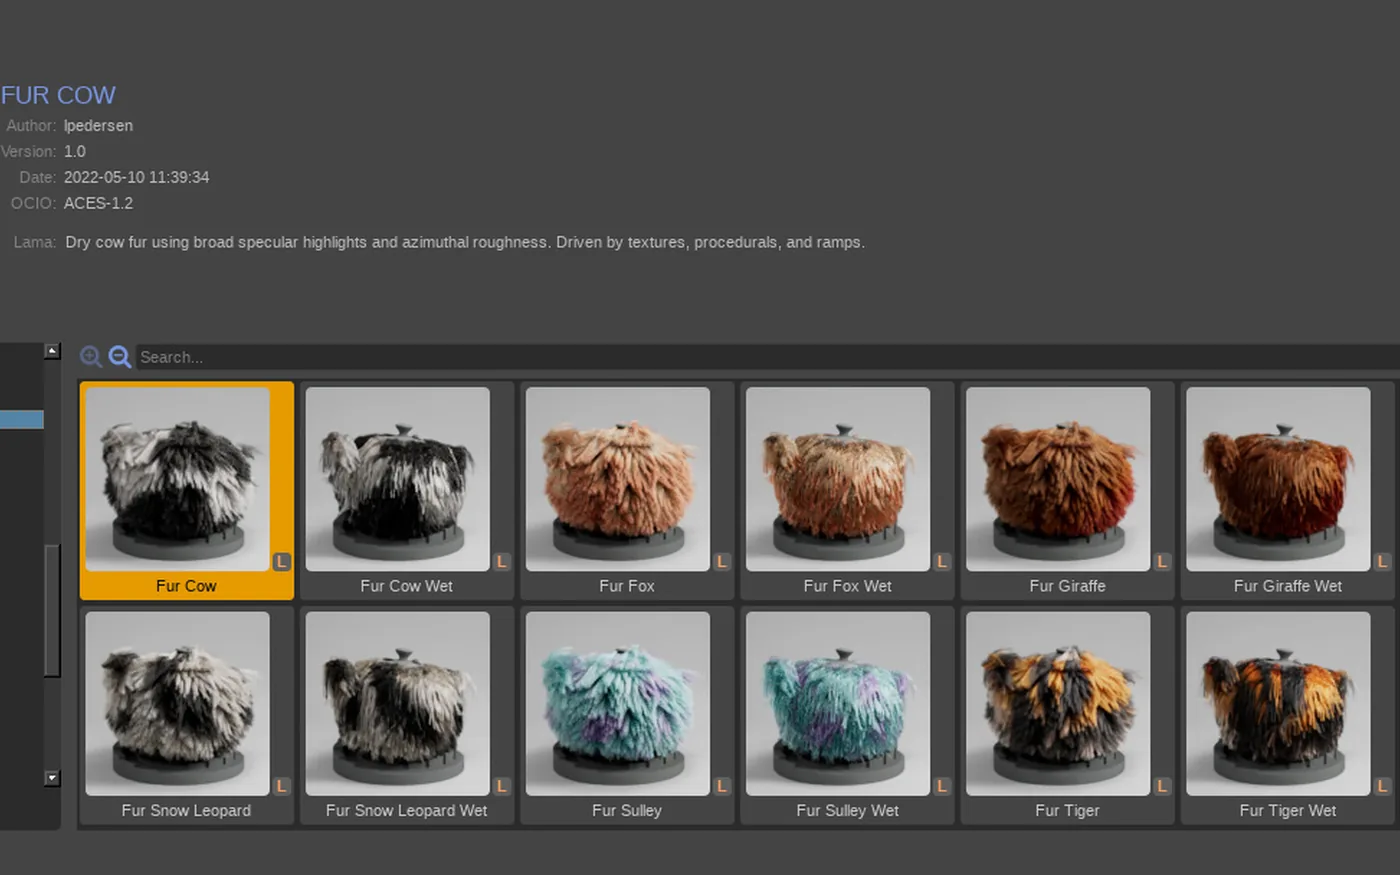Click the L badge on Fur Cow Wet

(502, 562)
